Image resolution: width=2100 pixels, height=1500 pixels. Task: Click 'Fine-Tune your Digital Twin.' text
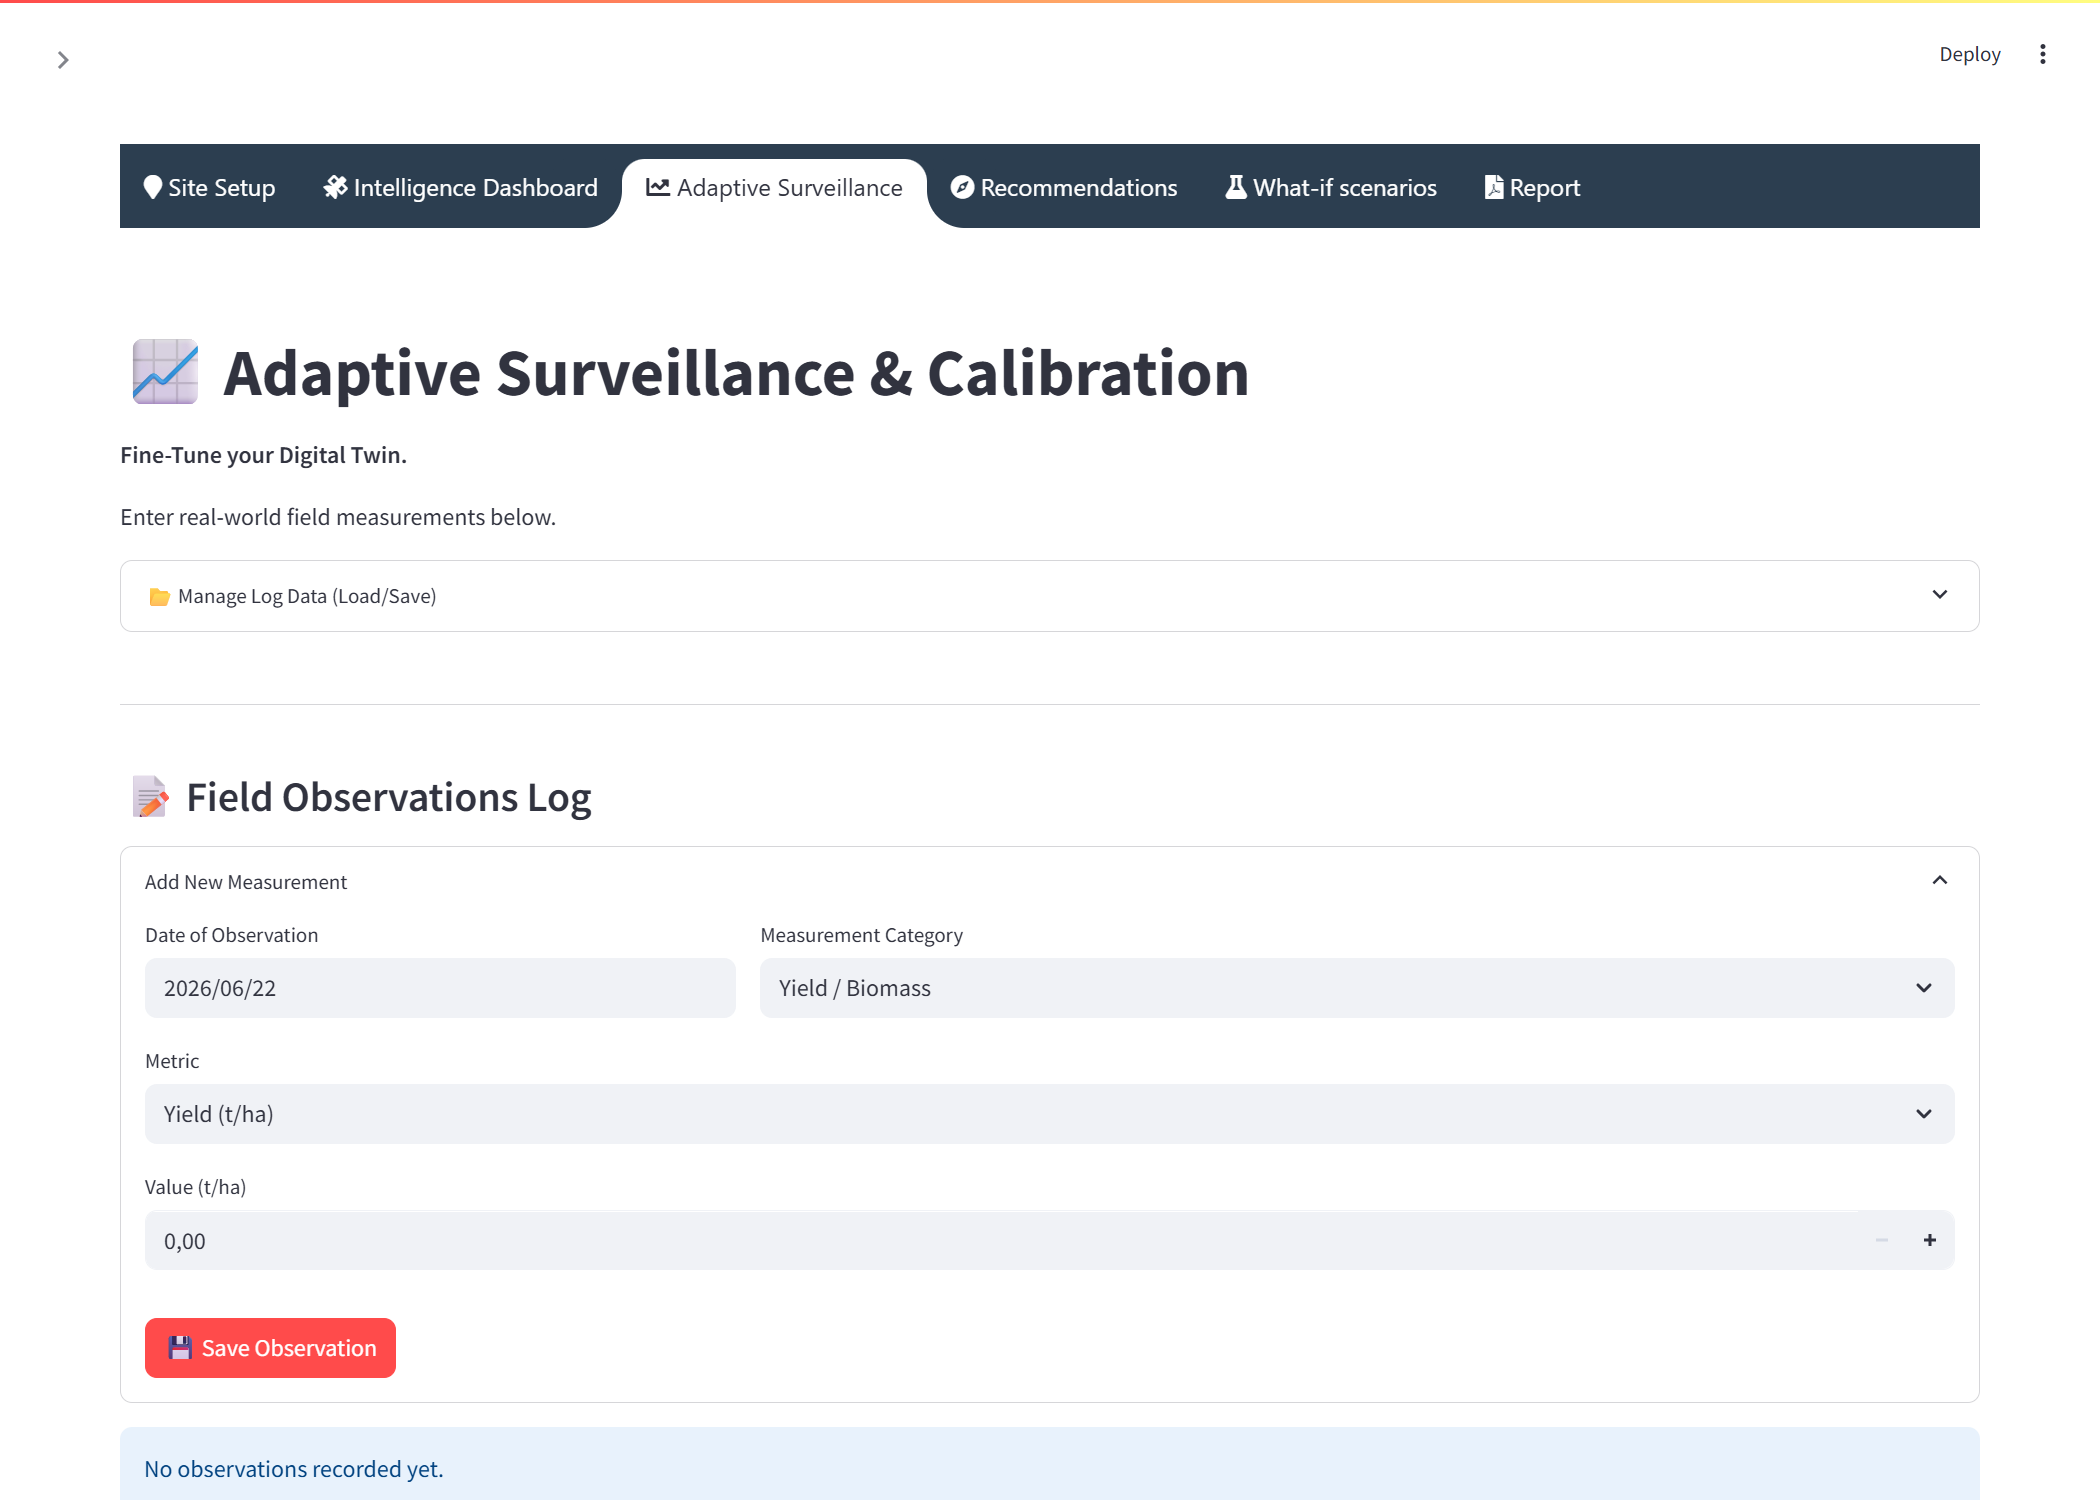pyautogui.click(x=263, y=455)
